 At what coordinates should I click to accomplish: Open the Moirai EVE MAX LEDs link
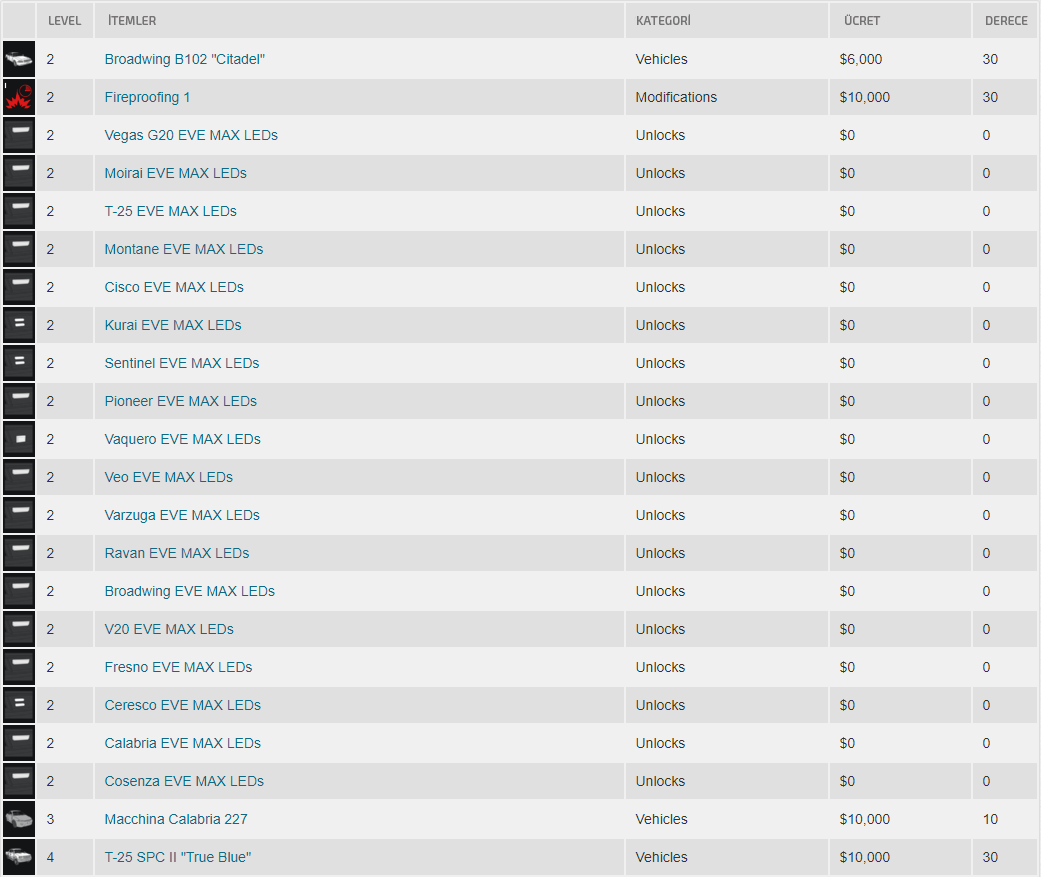(175, 173)
